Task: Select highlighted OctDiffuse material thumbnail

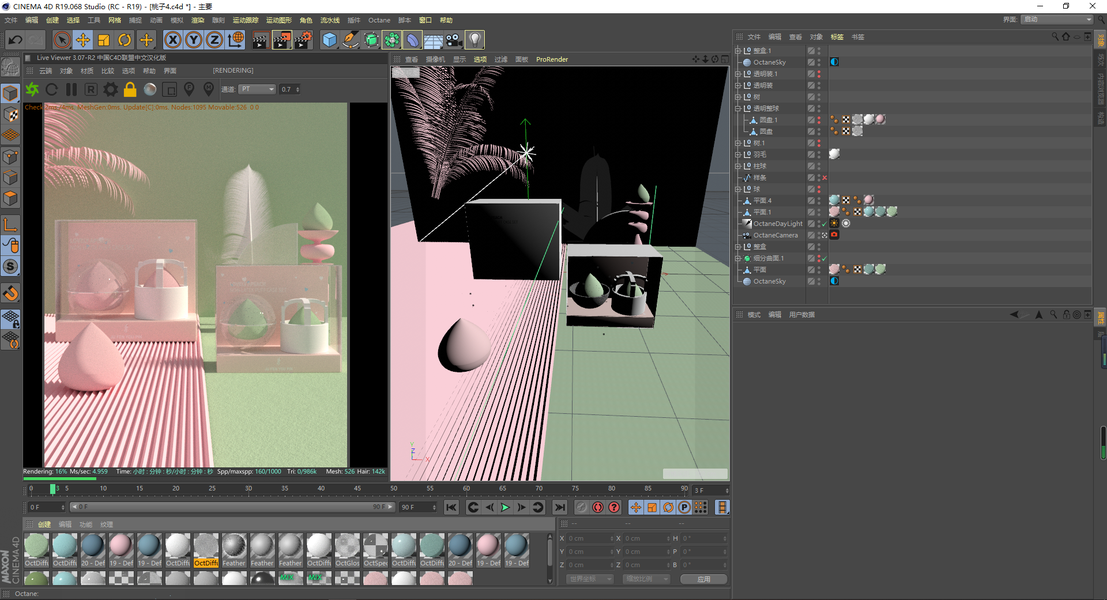Action: point(205,550)
